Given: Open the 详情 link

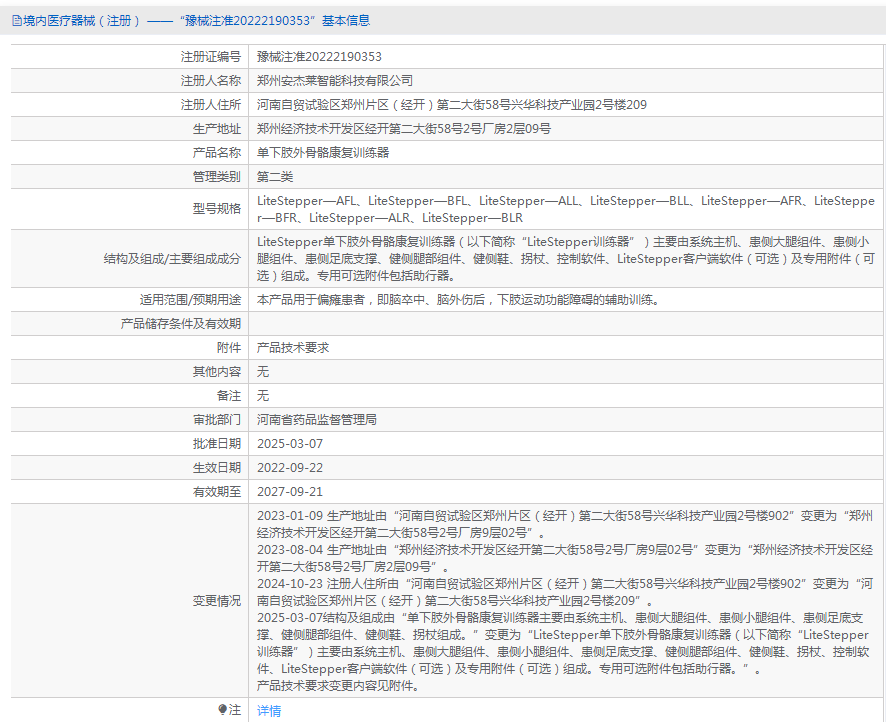Looking at the screenshot, I should coord(269,711).
